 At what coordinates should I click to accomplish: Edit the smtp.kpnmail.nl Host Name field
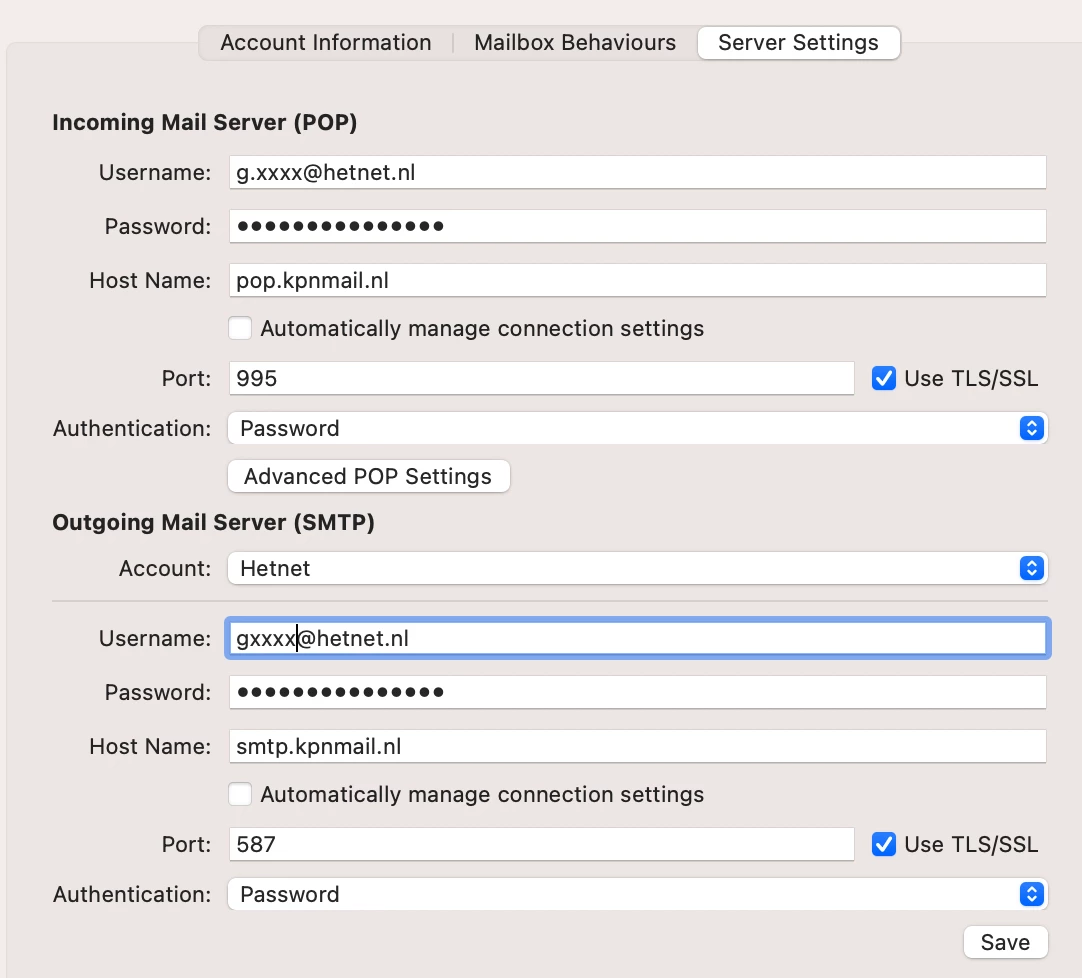click(637, 746)
